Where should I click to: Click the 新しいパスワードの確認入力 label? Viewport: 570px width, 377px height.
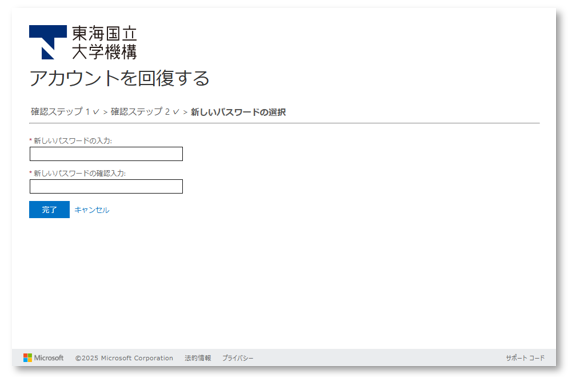pos(80,173)
